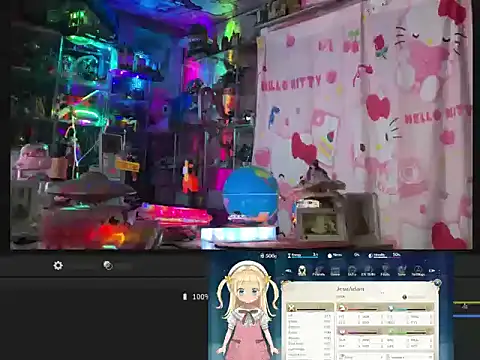Click the crossed swords stats header icon
The image size is (480, 360).
(x=292, y=308)
